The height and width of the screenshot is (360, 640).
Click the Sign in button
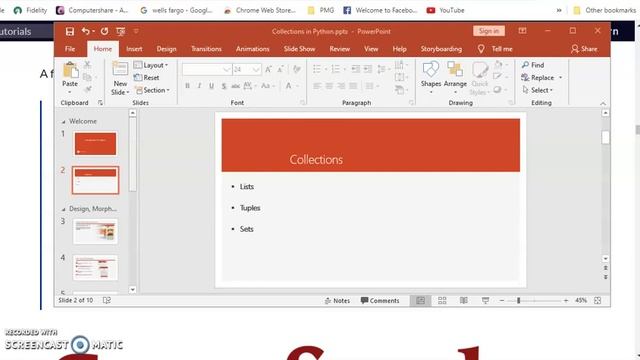[x=489, y=31]
